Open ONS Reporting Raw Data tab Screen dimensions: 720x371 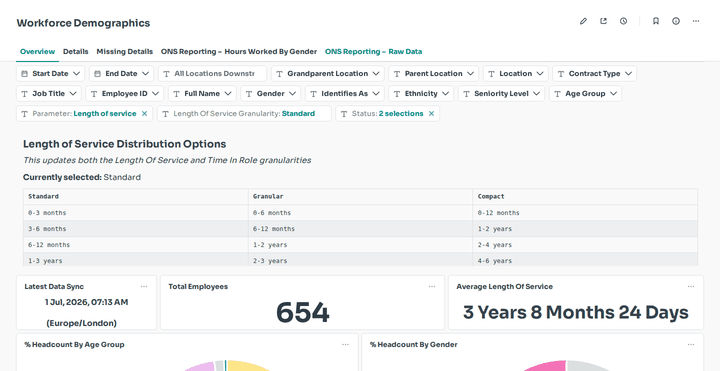pos(373,51)
